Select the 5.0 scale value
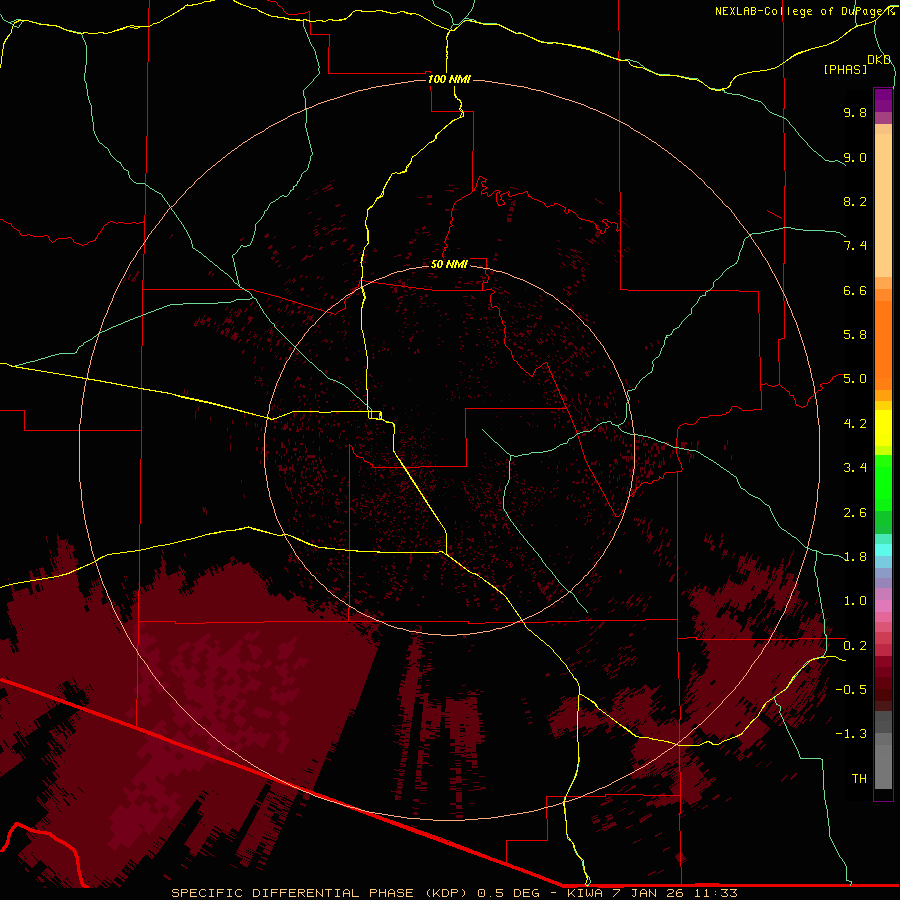Viewport: 900px width, 900px height. pyautogui.click(x=855, y=379)
